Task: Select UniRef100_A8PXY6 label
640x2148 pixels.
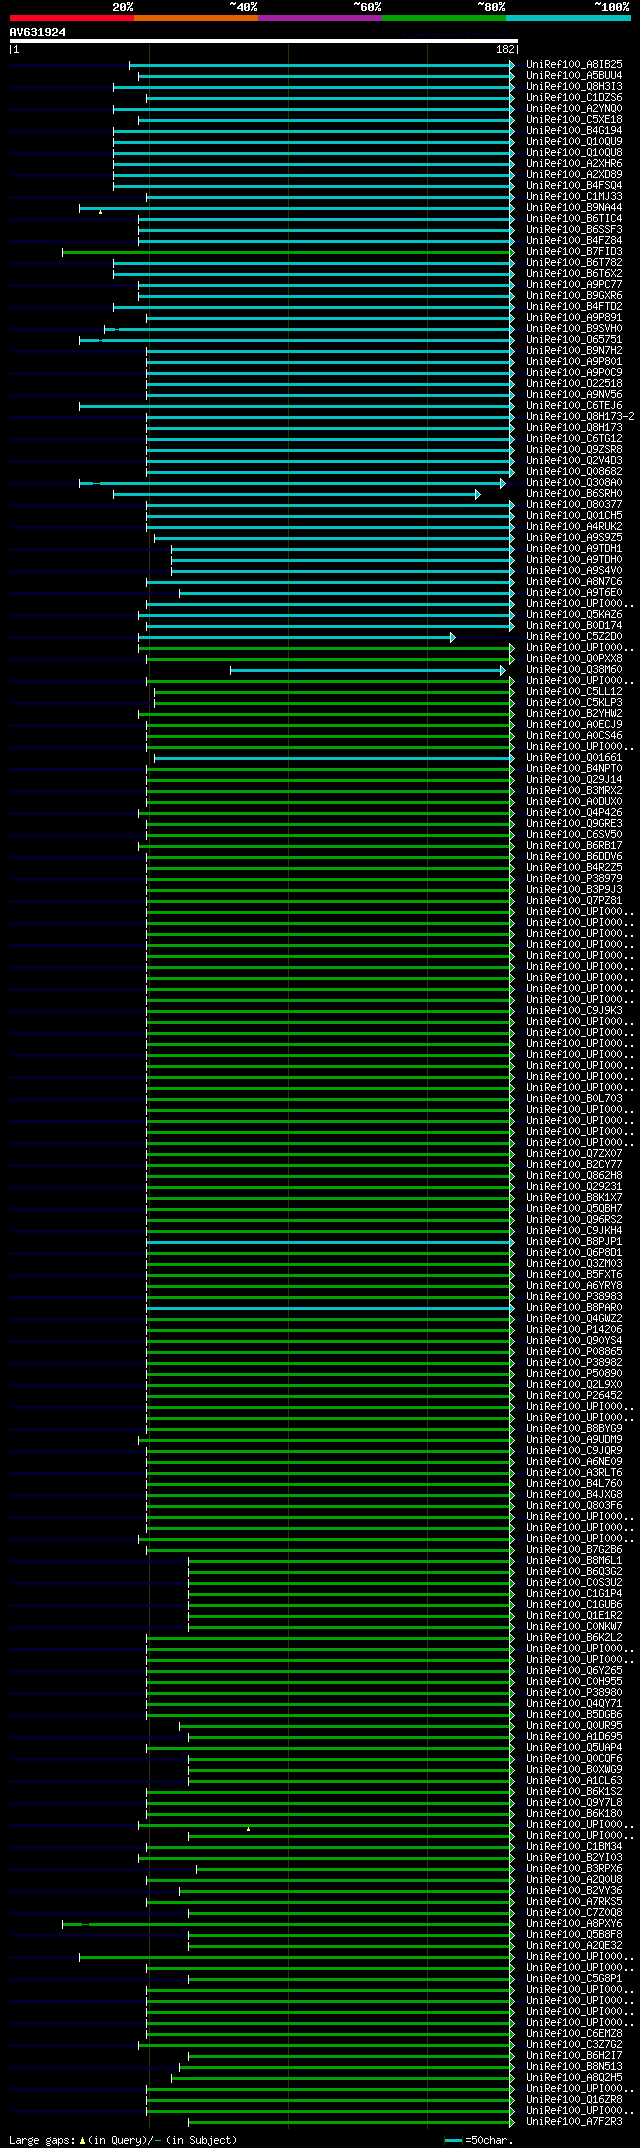Action: (574, 1923)
